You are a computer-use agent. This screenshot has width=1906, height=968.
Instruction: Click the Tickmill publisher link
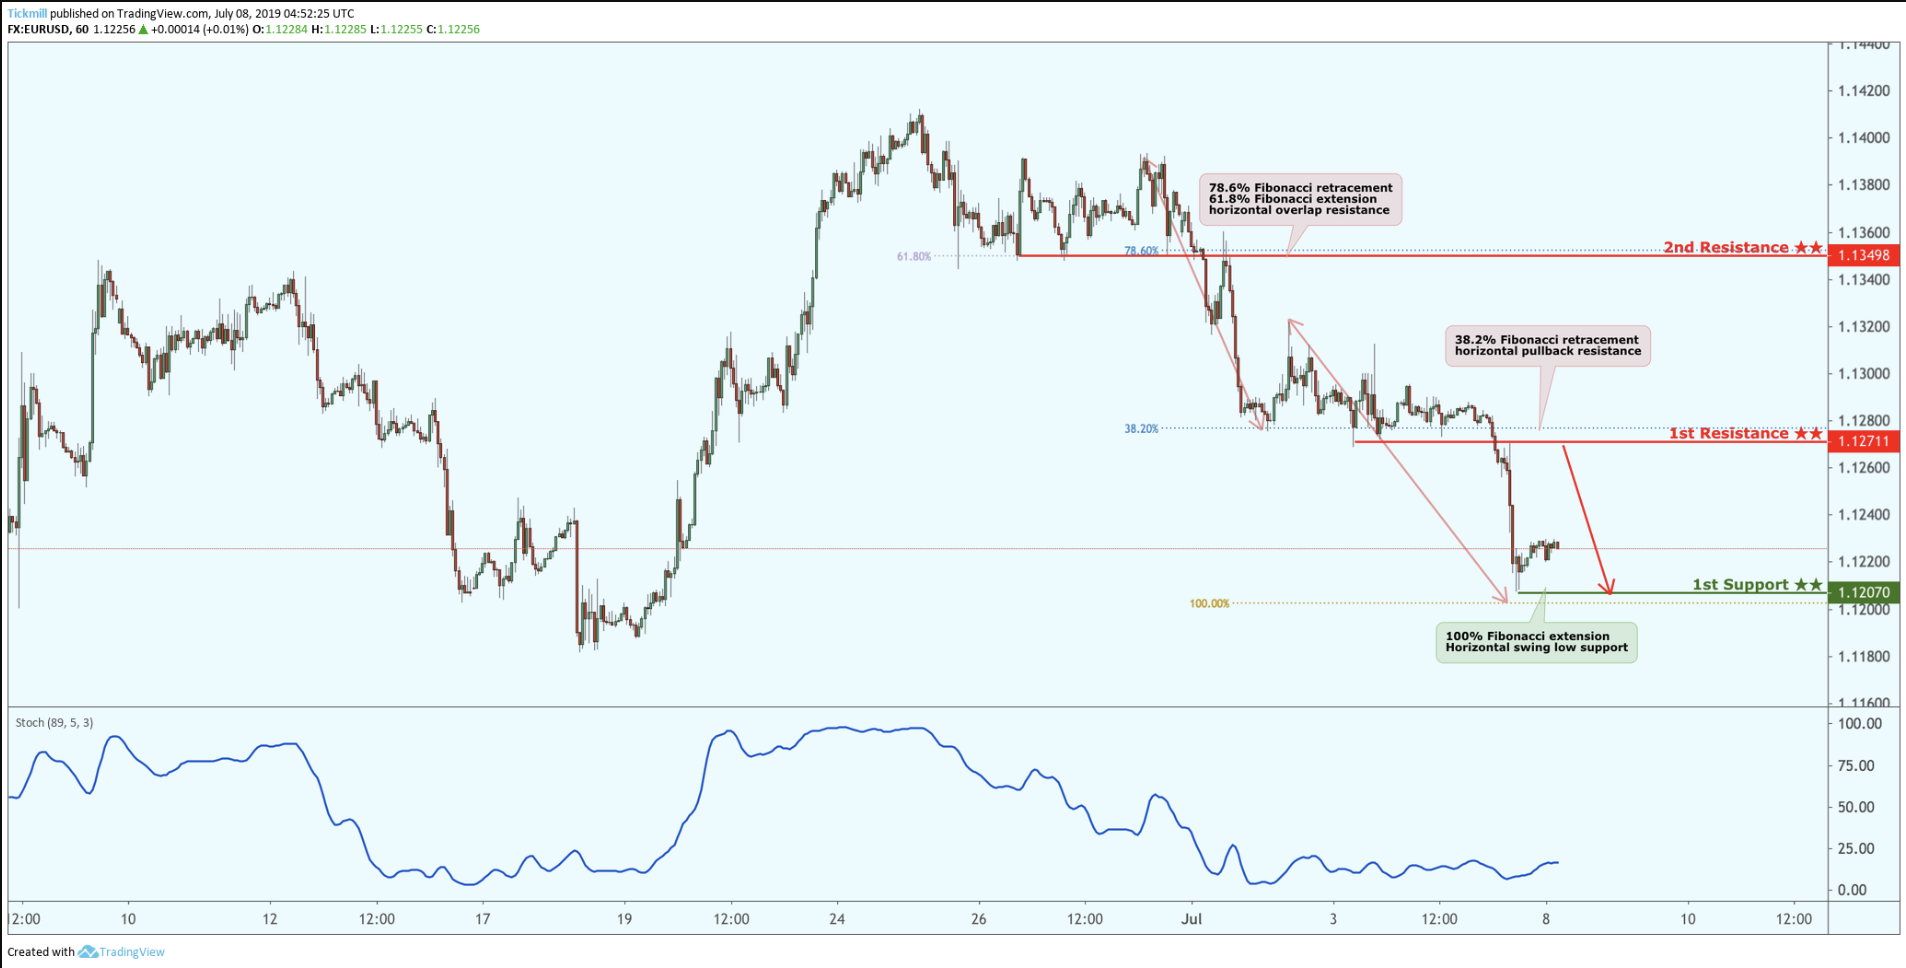(27, 14)
